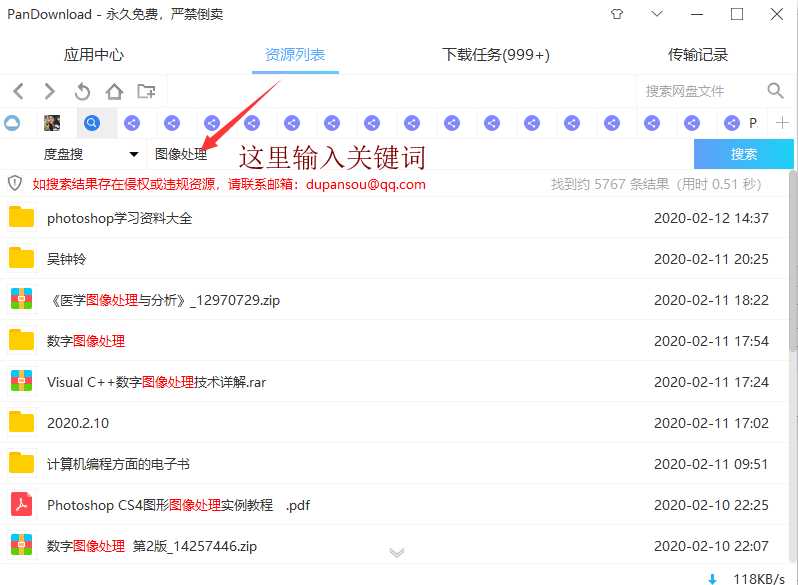Click folder icon of 吴钟铃
This screenshot has height=585, width=798.
[x=21, y=258]
